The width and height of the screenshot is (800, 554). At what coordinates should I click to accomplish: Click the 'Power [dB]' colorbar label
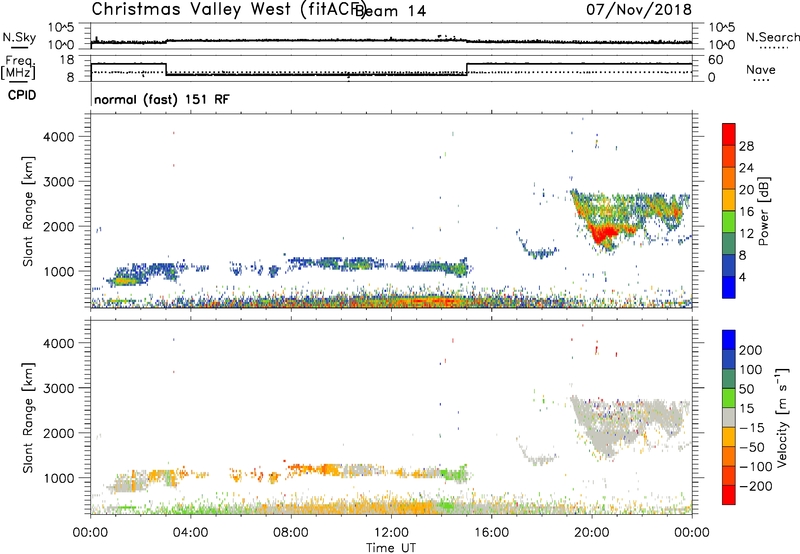tap(764, 211)
